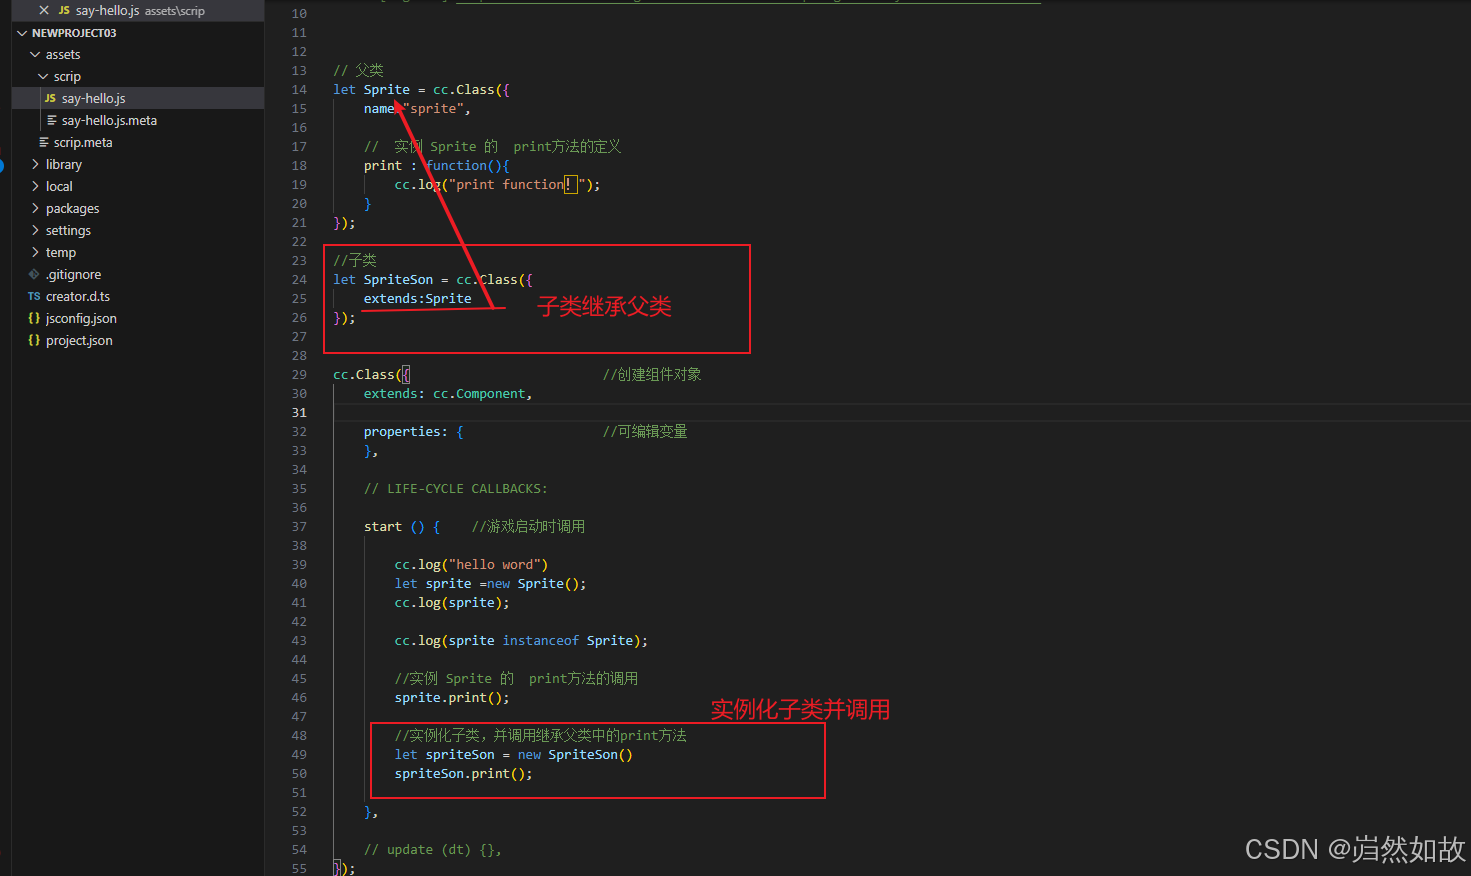Click the '//可编辑变量' comment

(645, 432)
